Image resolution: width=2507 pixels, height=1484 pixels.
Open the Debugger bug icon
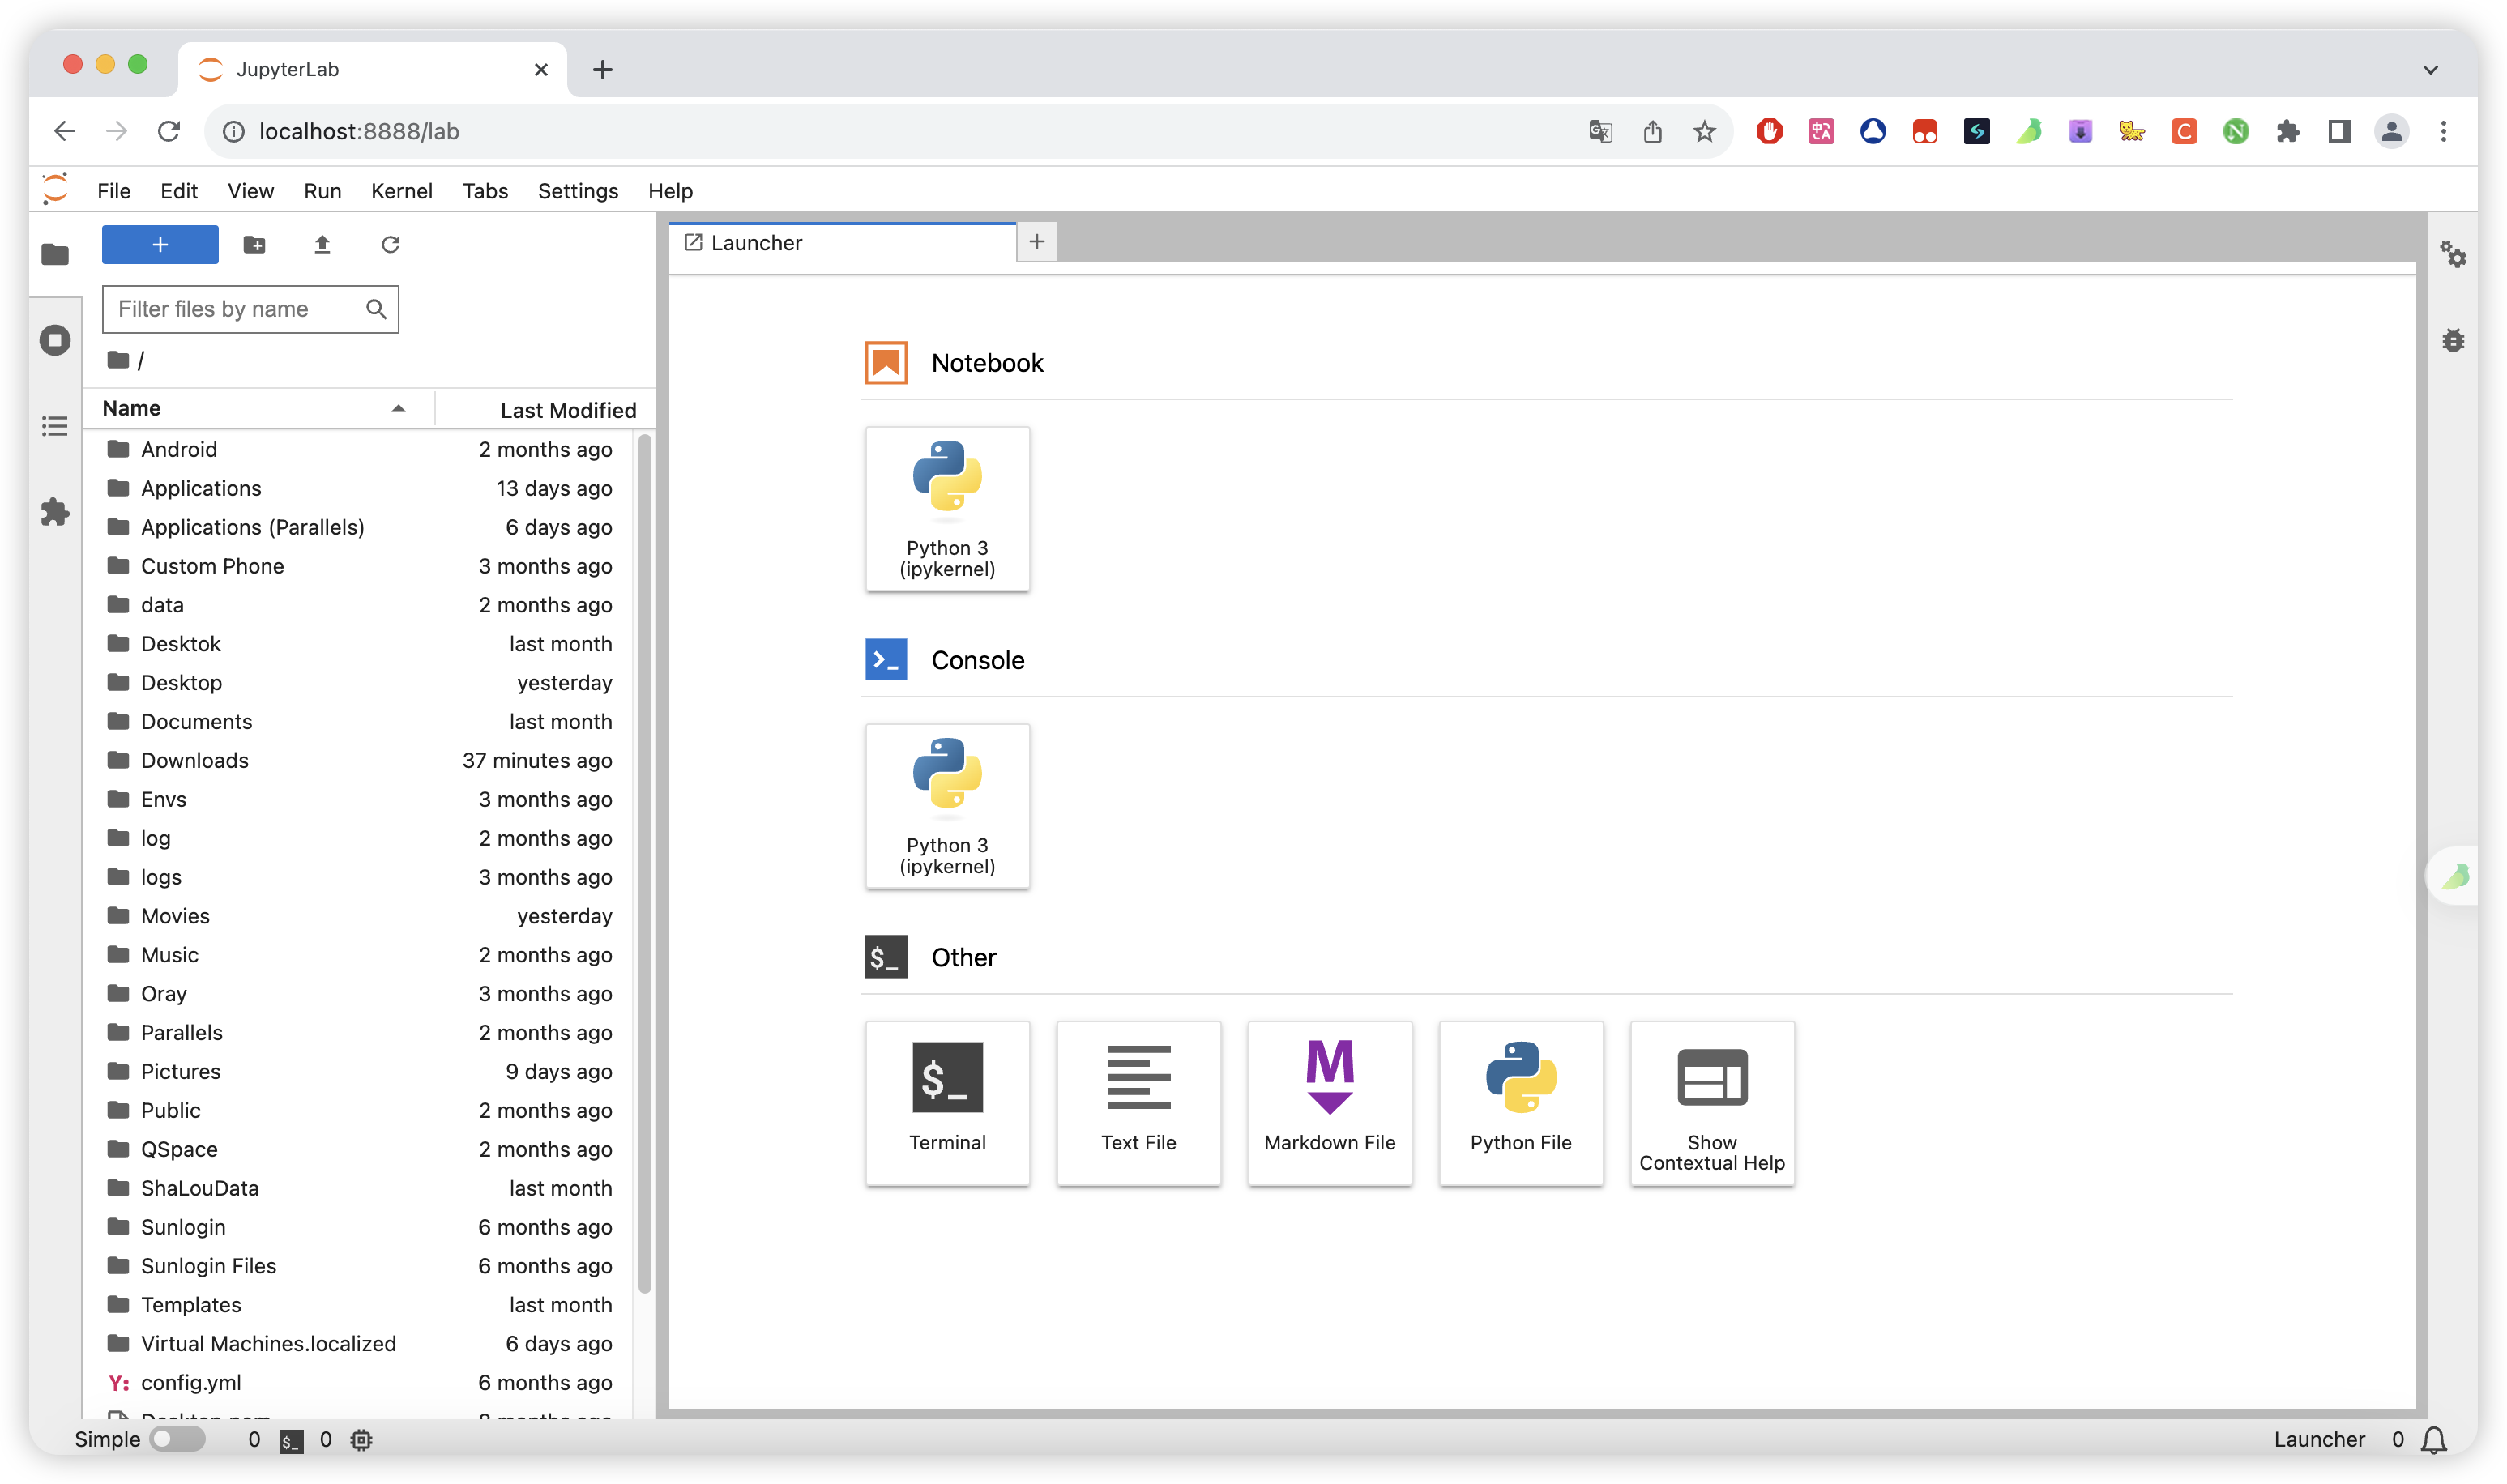(2453, 340)
